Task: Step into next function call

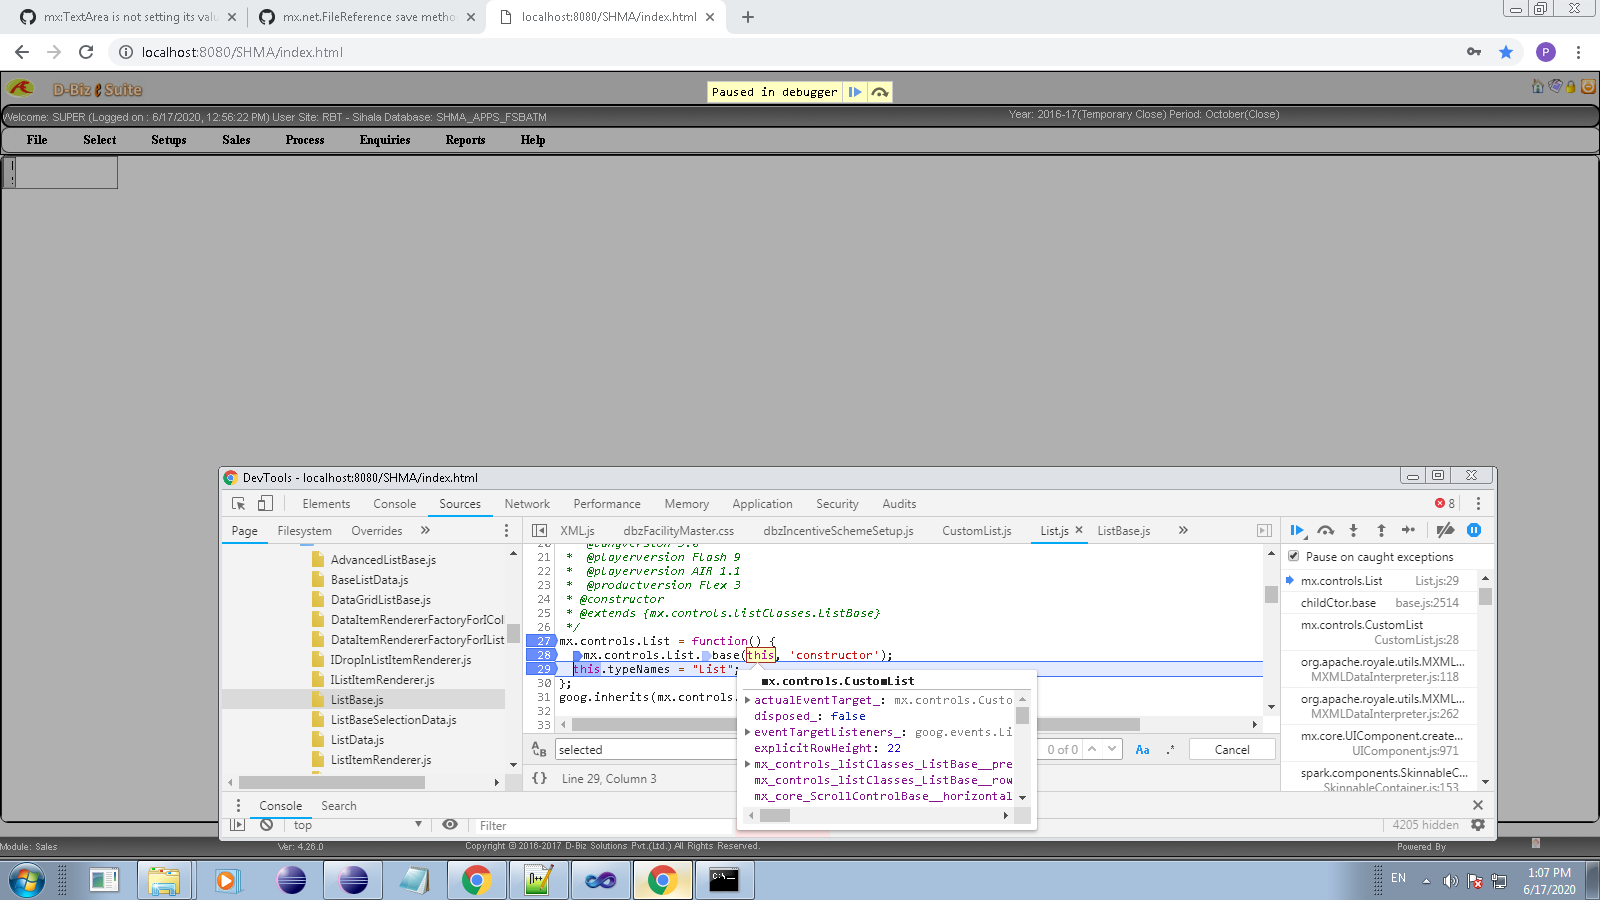Action: pos(1353,531)
